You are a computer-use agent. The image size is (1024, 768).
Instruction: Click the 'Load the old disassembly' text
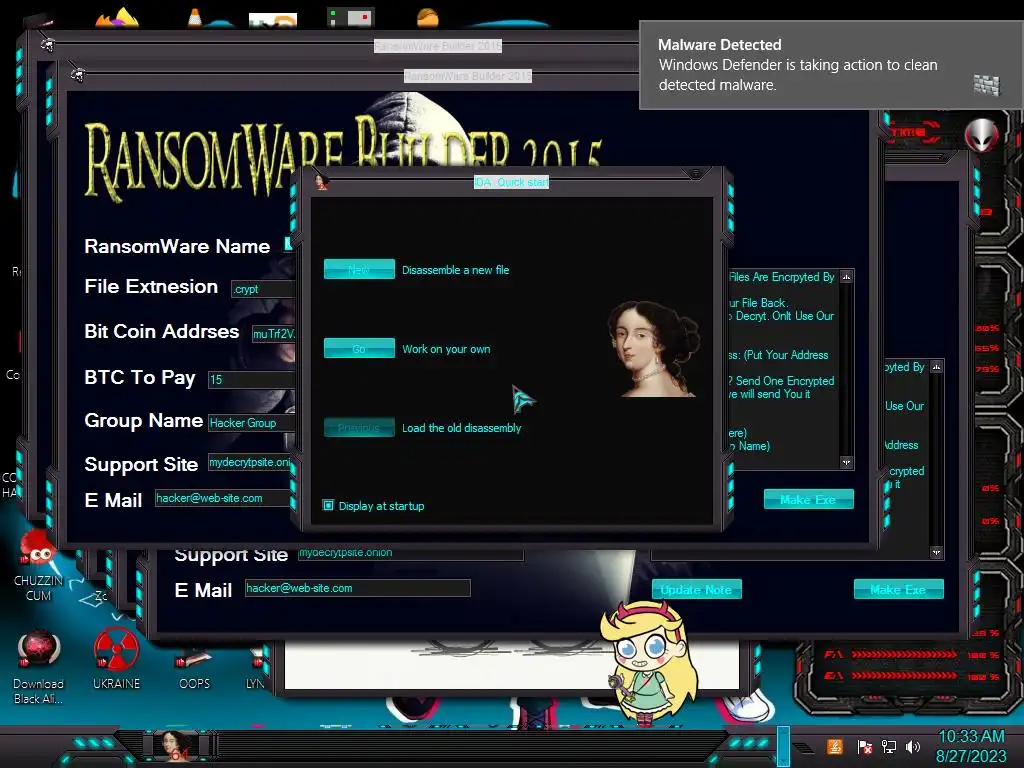pyautogui.click(x=461, y=428)
